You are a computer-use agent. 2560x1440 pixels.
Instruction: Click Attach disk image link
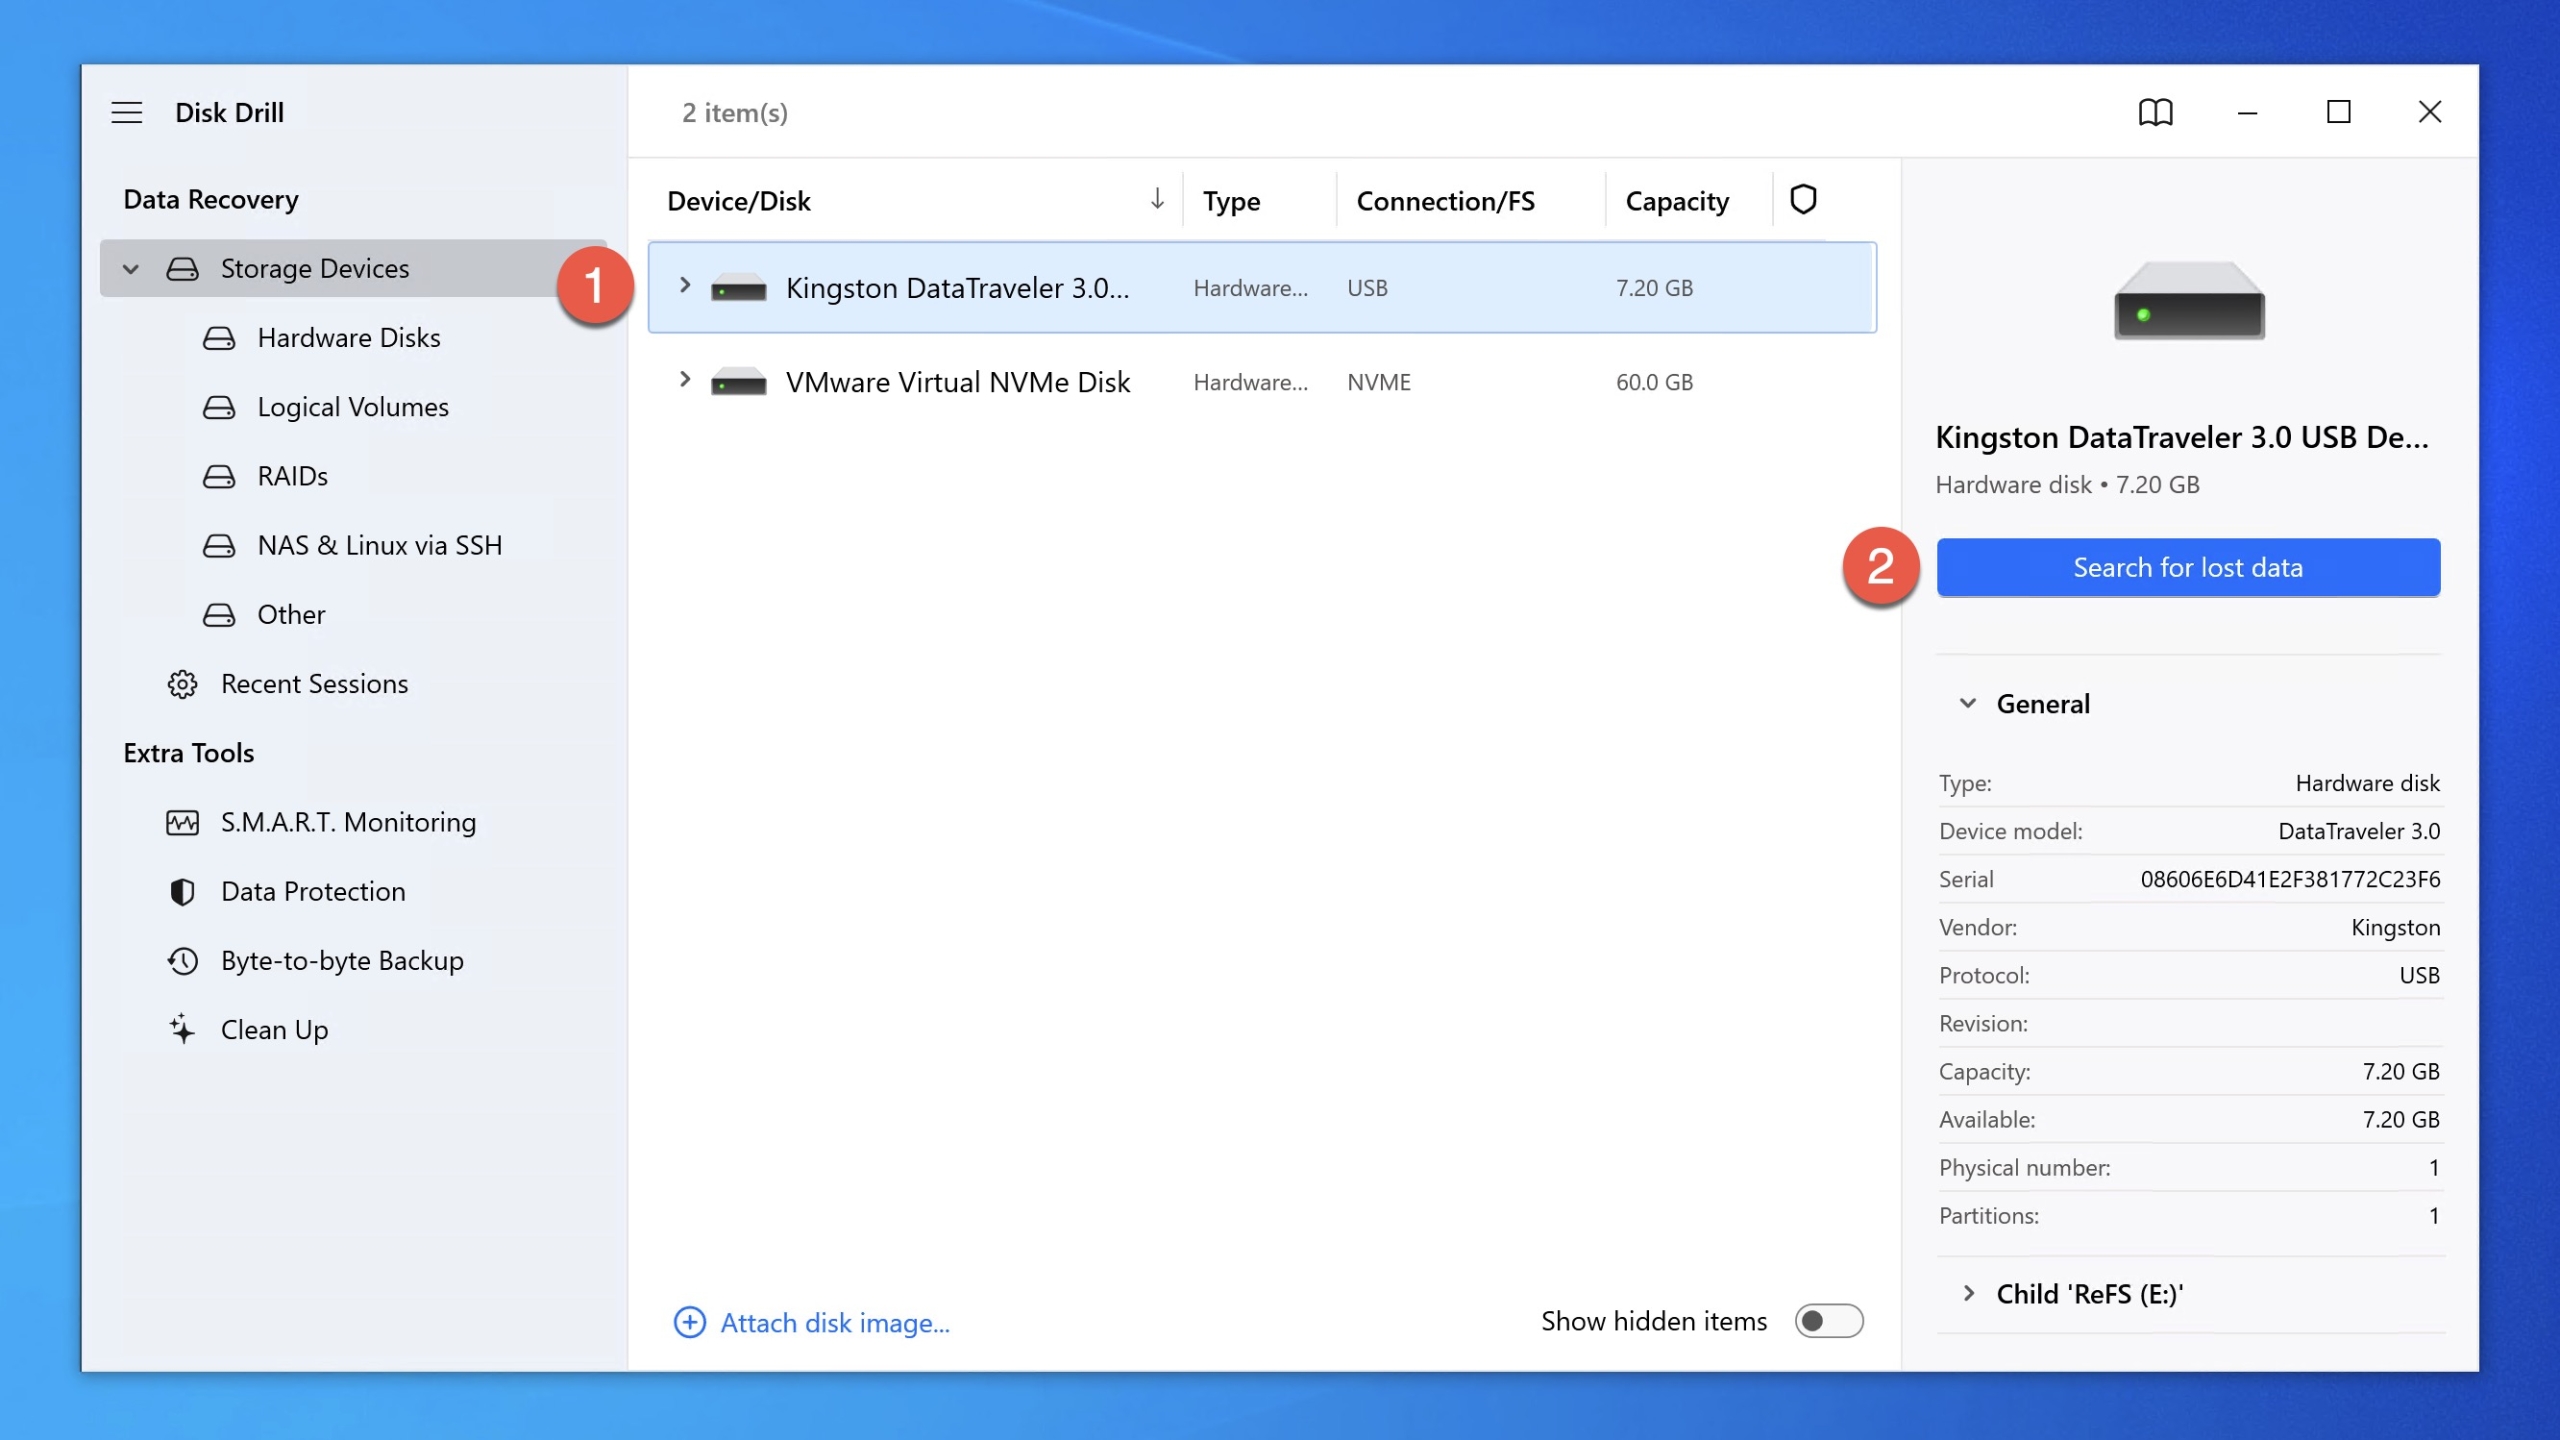[835, 1322]
